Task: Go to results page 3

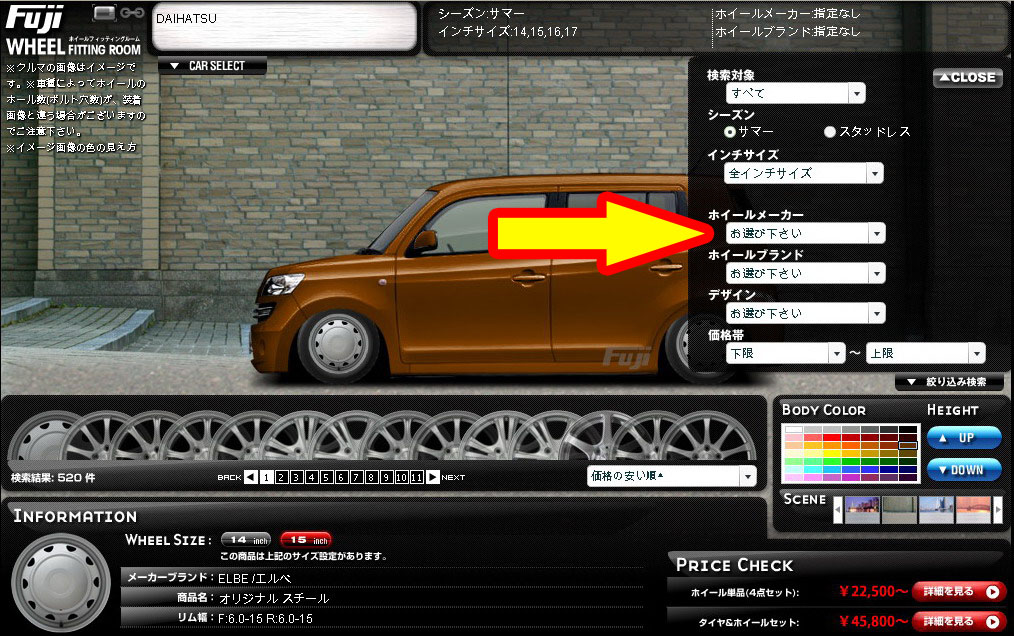Action: 296,477
